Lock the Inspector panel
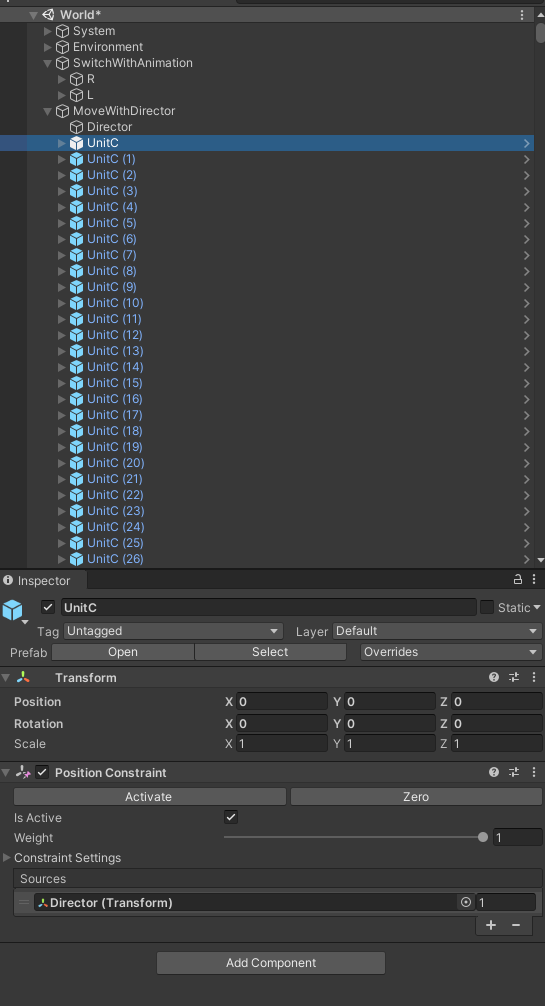 point(517,579)
